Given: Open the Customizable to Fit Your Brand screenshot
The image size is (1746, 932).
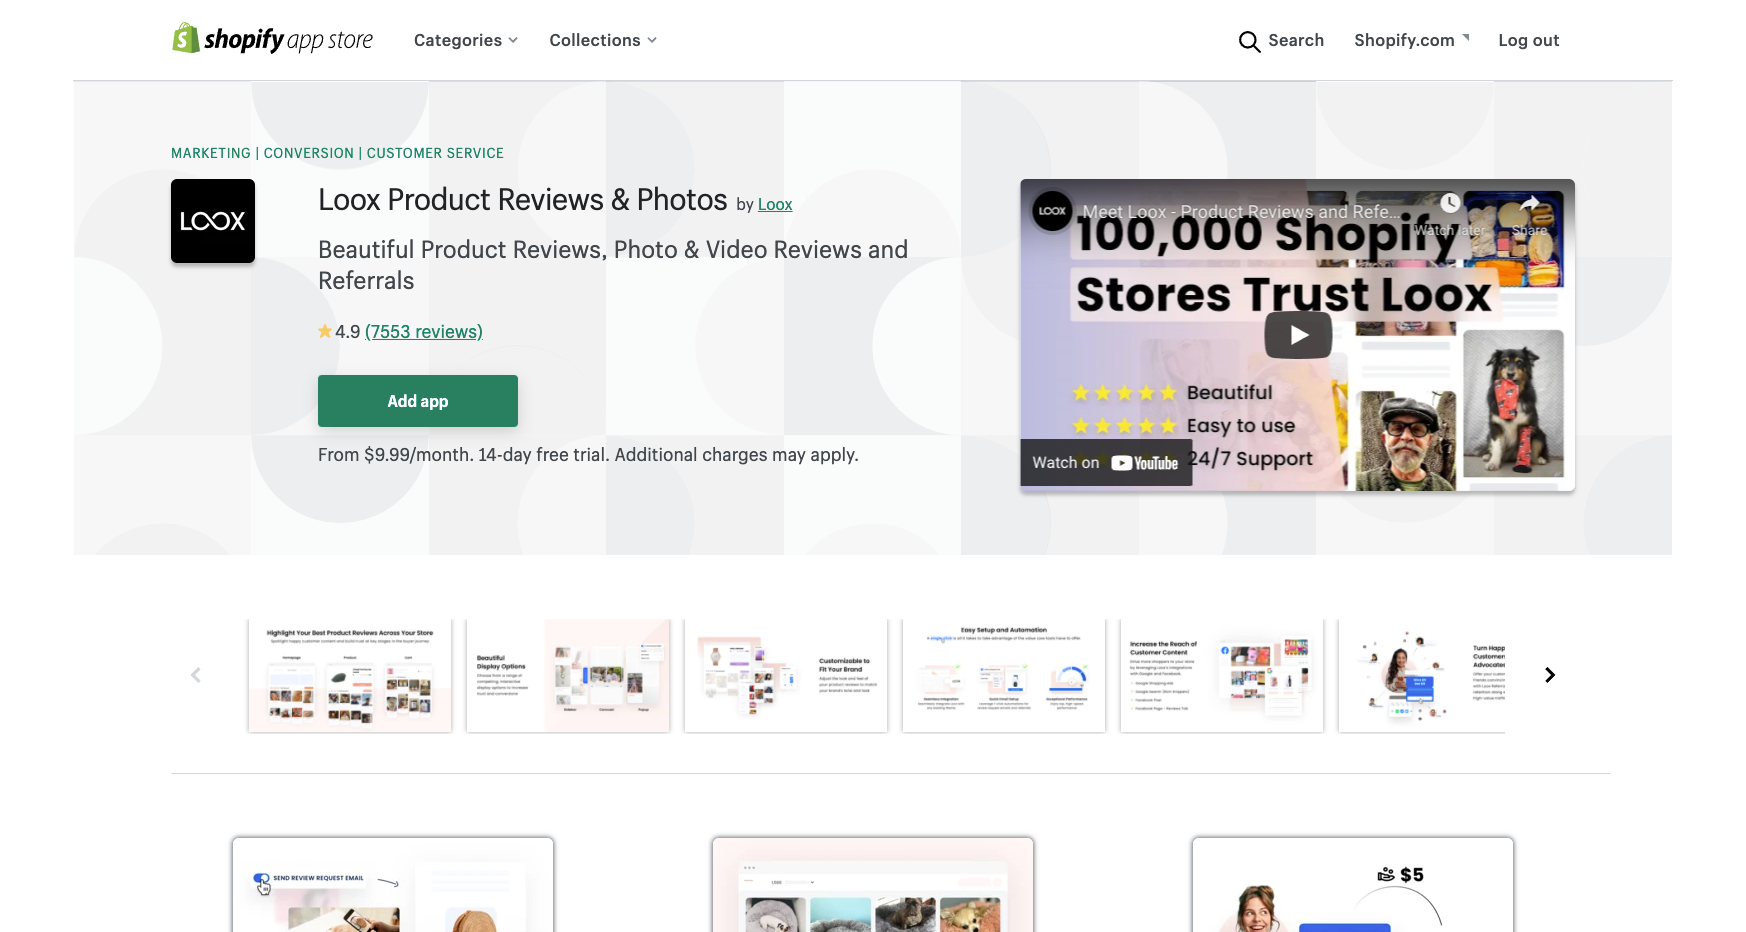Looking at the screenshot, I should 786,675.
